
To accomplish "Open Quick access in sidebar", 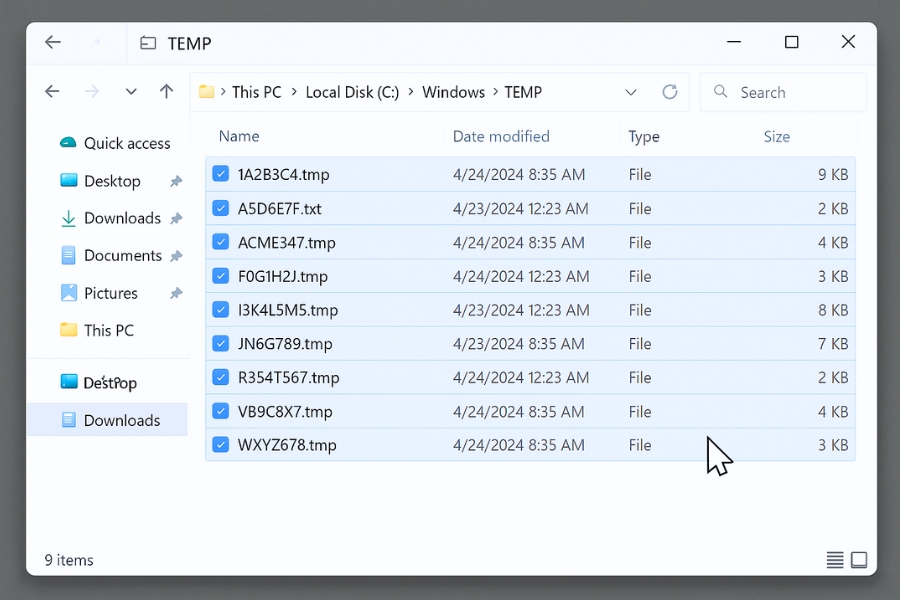I will click(x=126, y=143).
